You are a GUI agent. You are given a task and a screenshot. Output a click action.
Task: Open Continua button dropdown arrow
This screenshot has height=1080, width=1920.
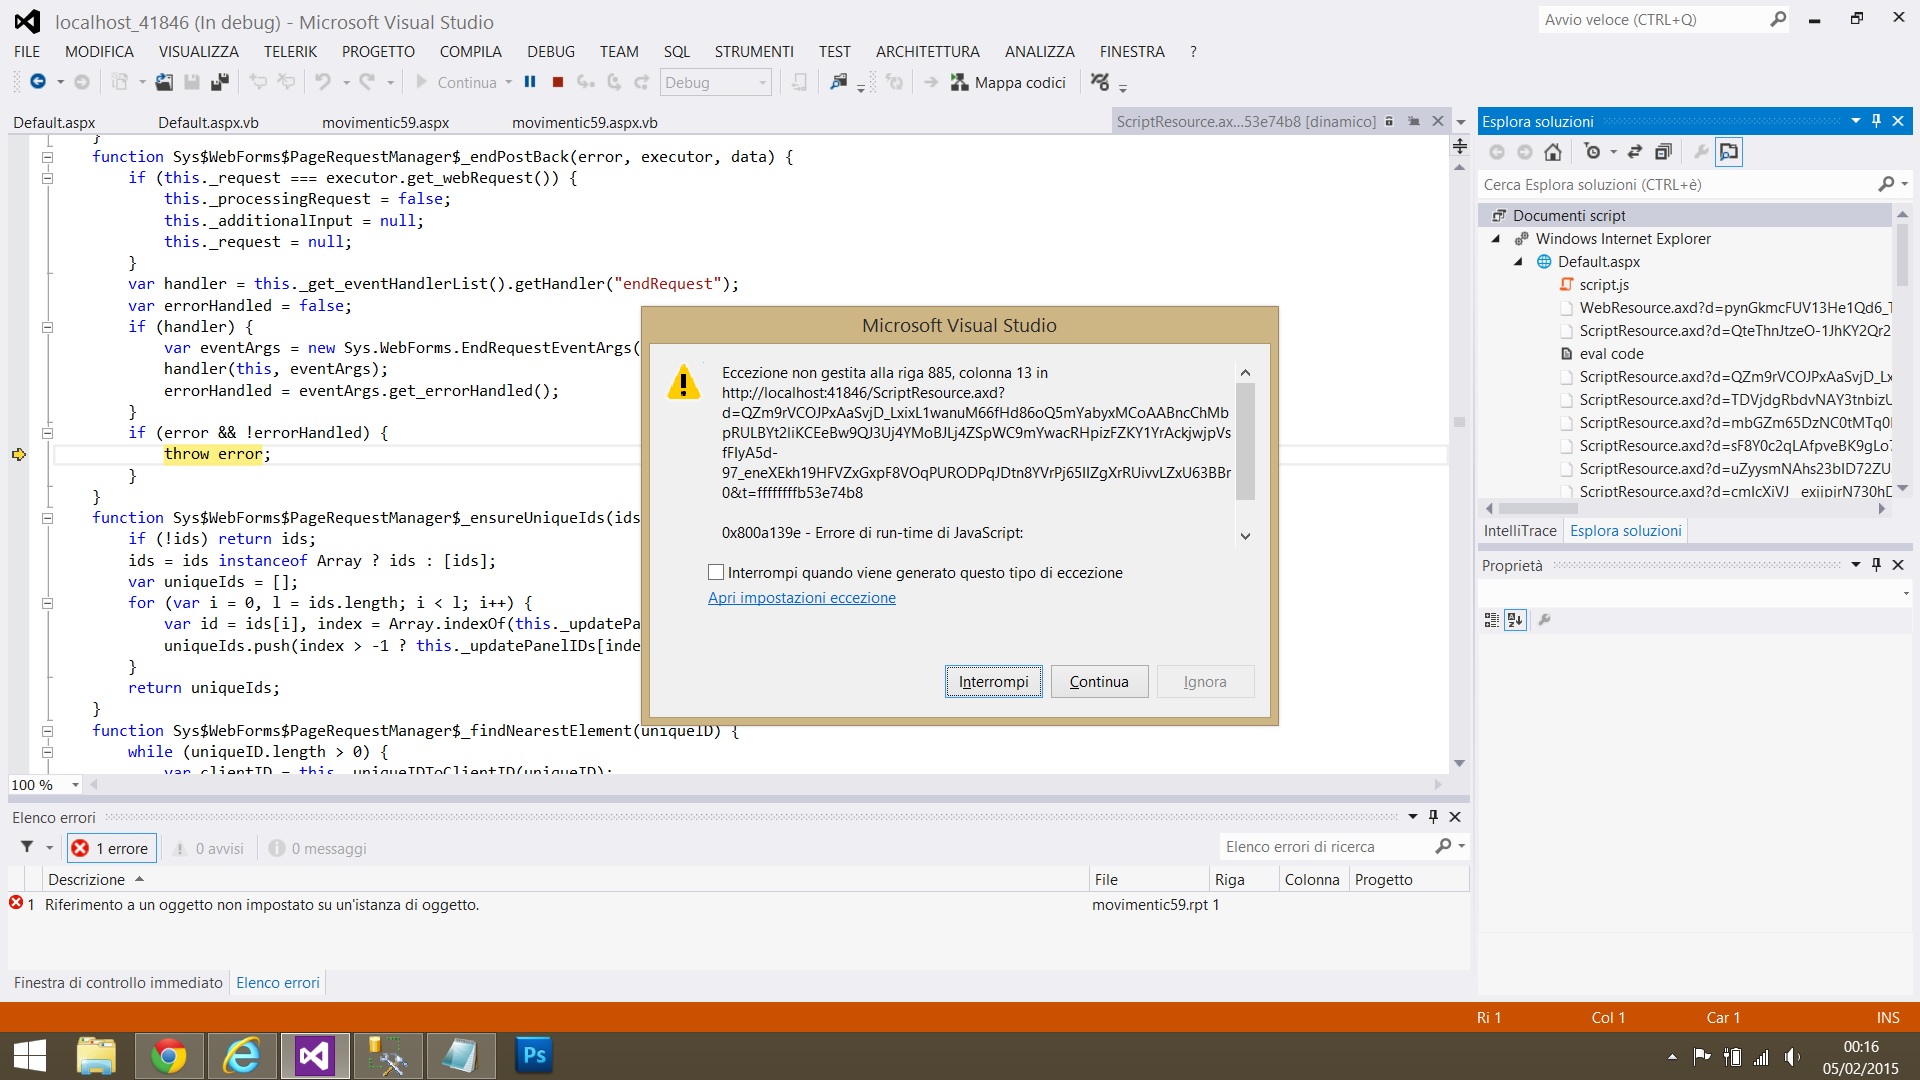coord(508,82)
